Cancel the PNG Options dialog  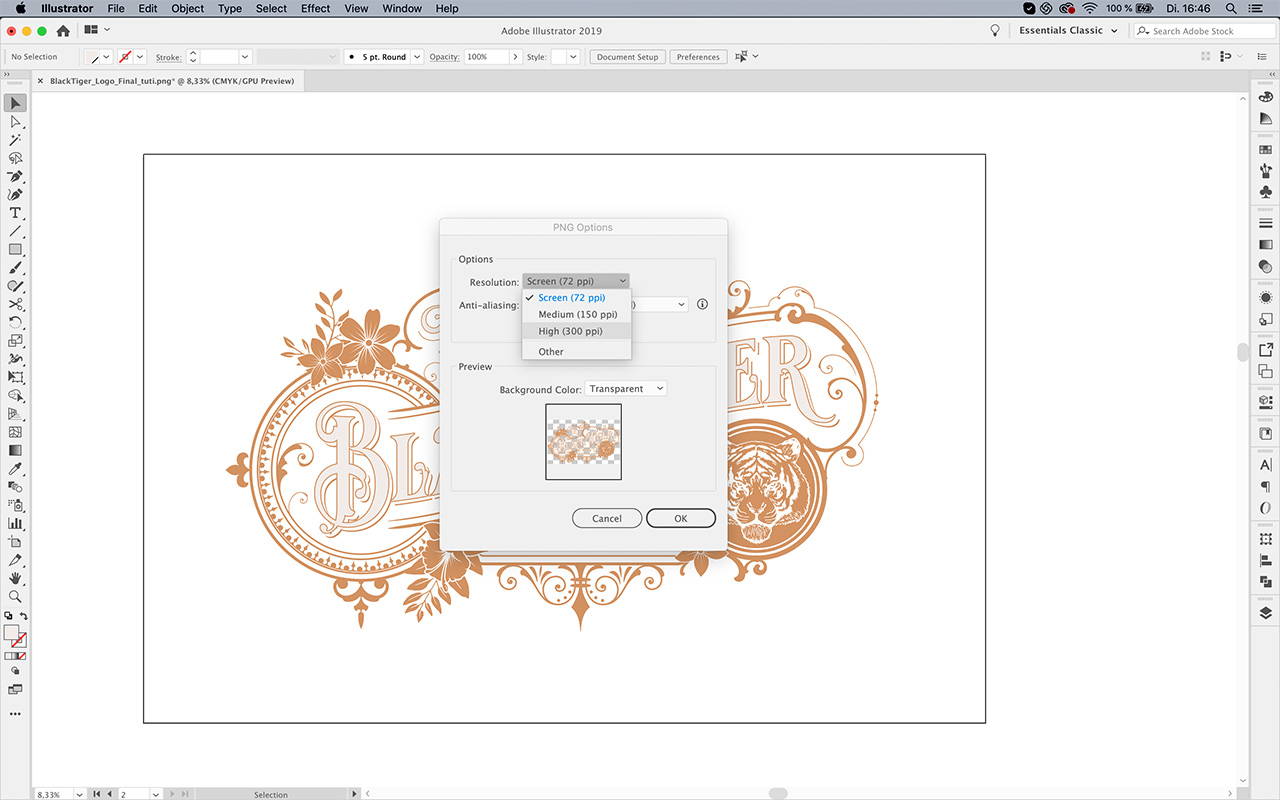click(x=607, y=518)
